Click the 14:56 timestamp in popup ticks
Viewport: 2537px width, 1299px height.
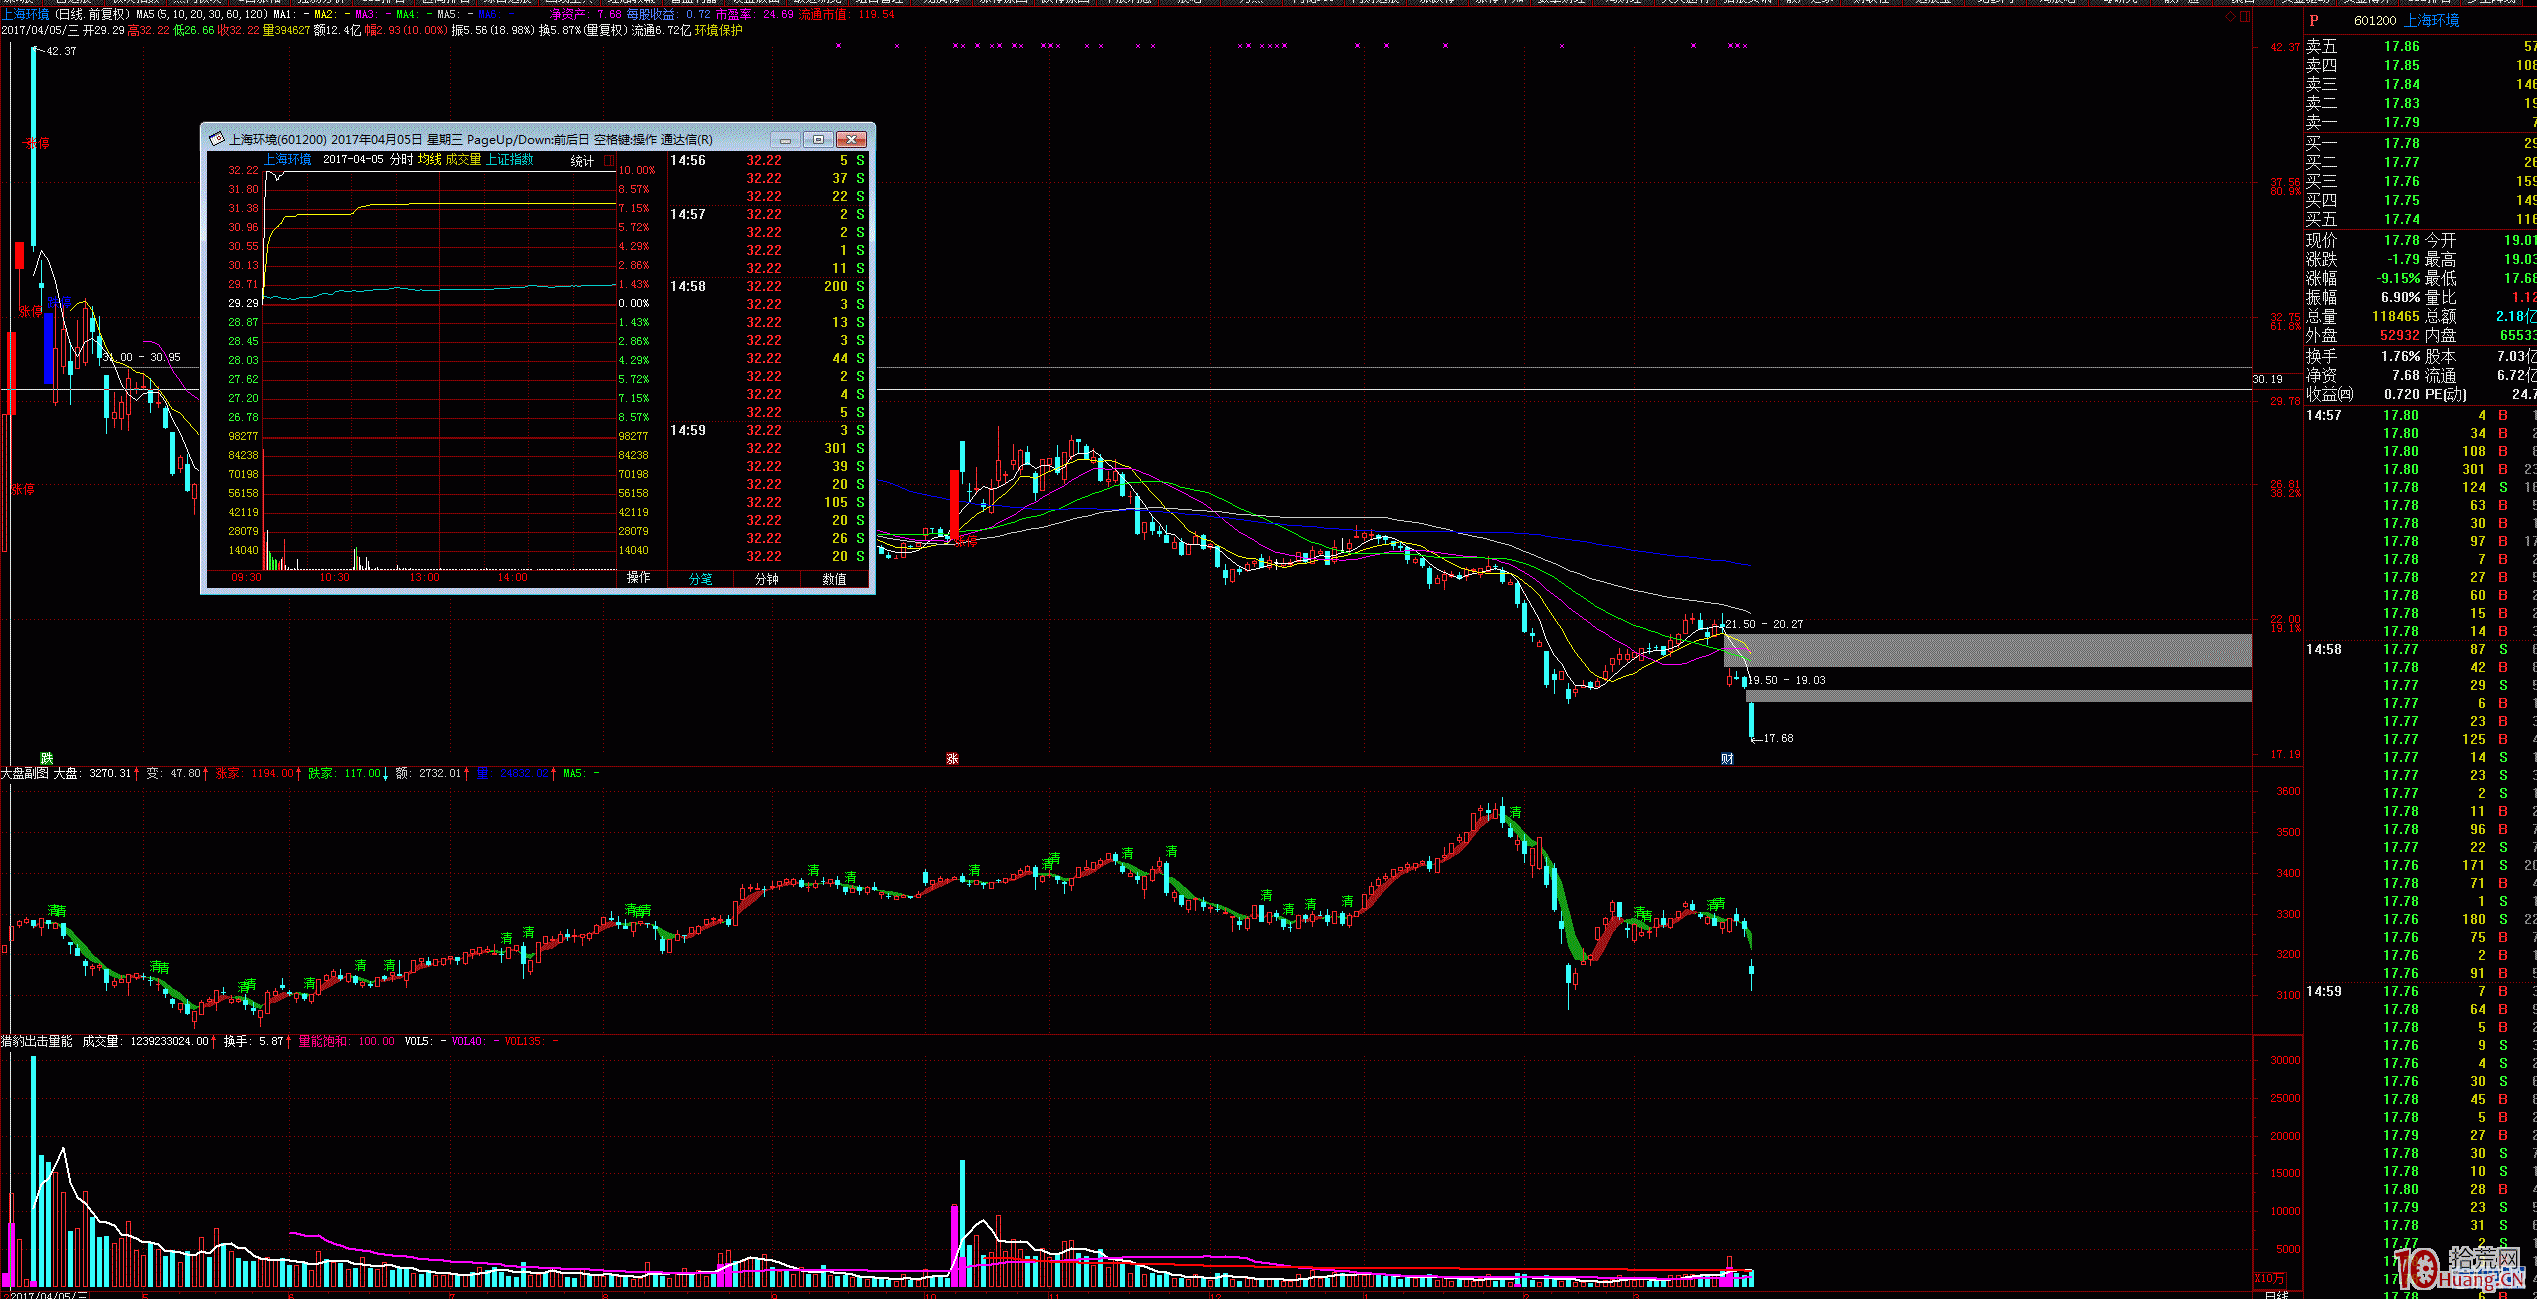[688, 160]
